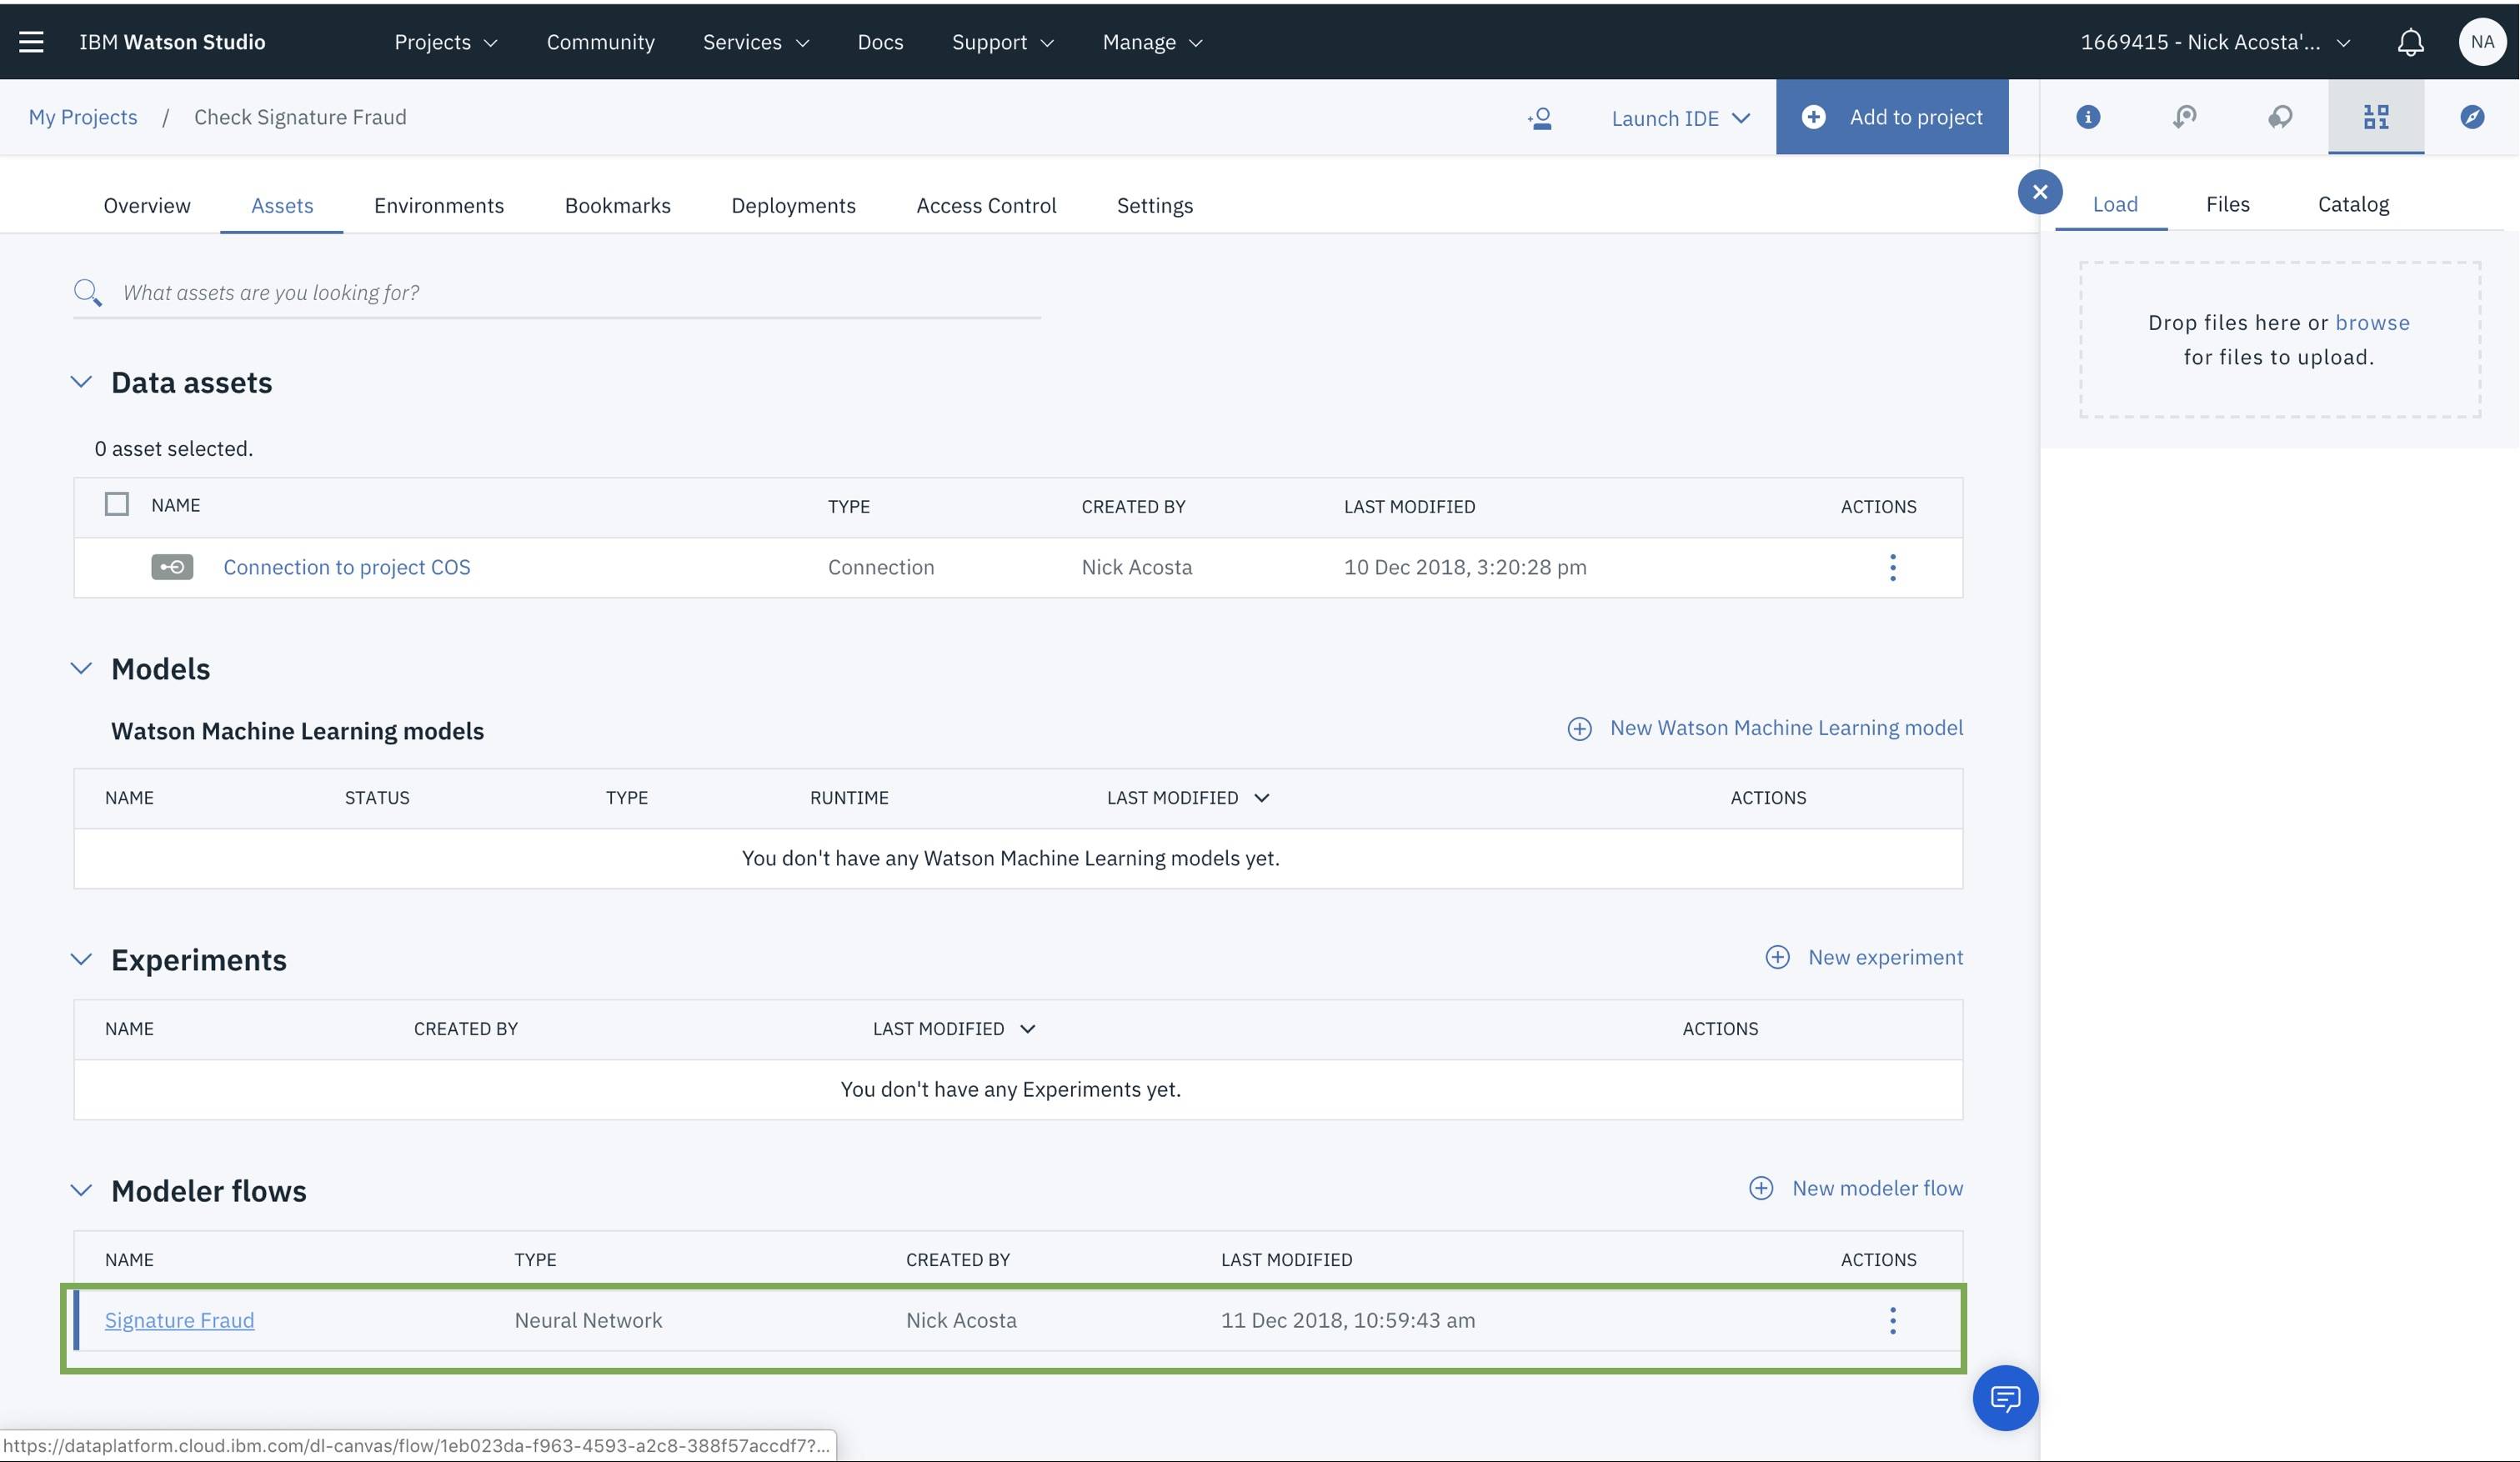Switch to the Deployments tab

tap(793, 205)
